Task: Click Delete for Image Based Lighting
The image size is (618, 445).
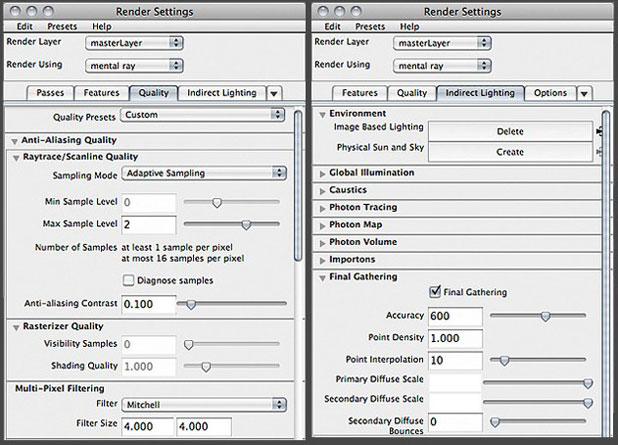Action: point(510,131)
